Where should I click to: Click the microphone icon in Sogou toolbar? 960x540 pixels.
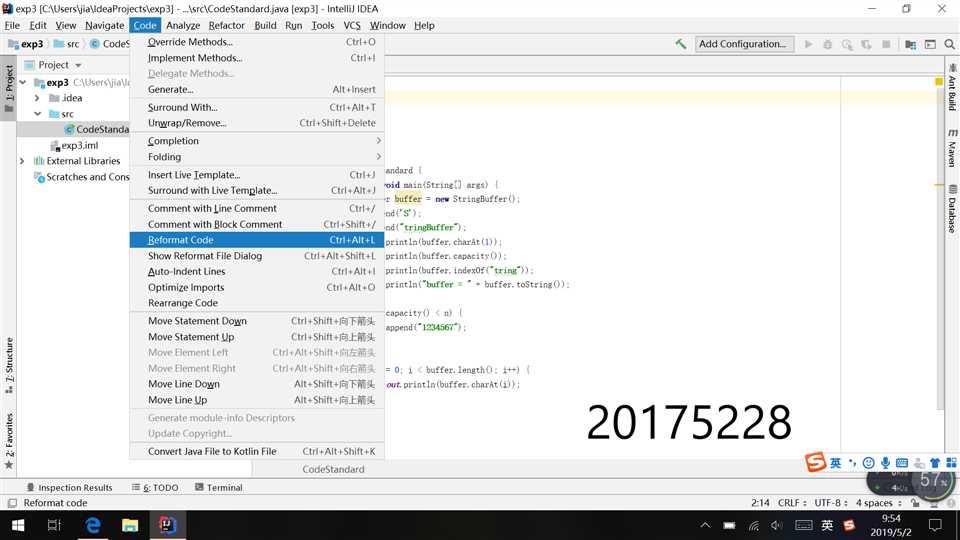click(885, 463)
